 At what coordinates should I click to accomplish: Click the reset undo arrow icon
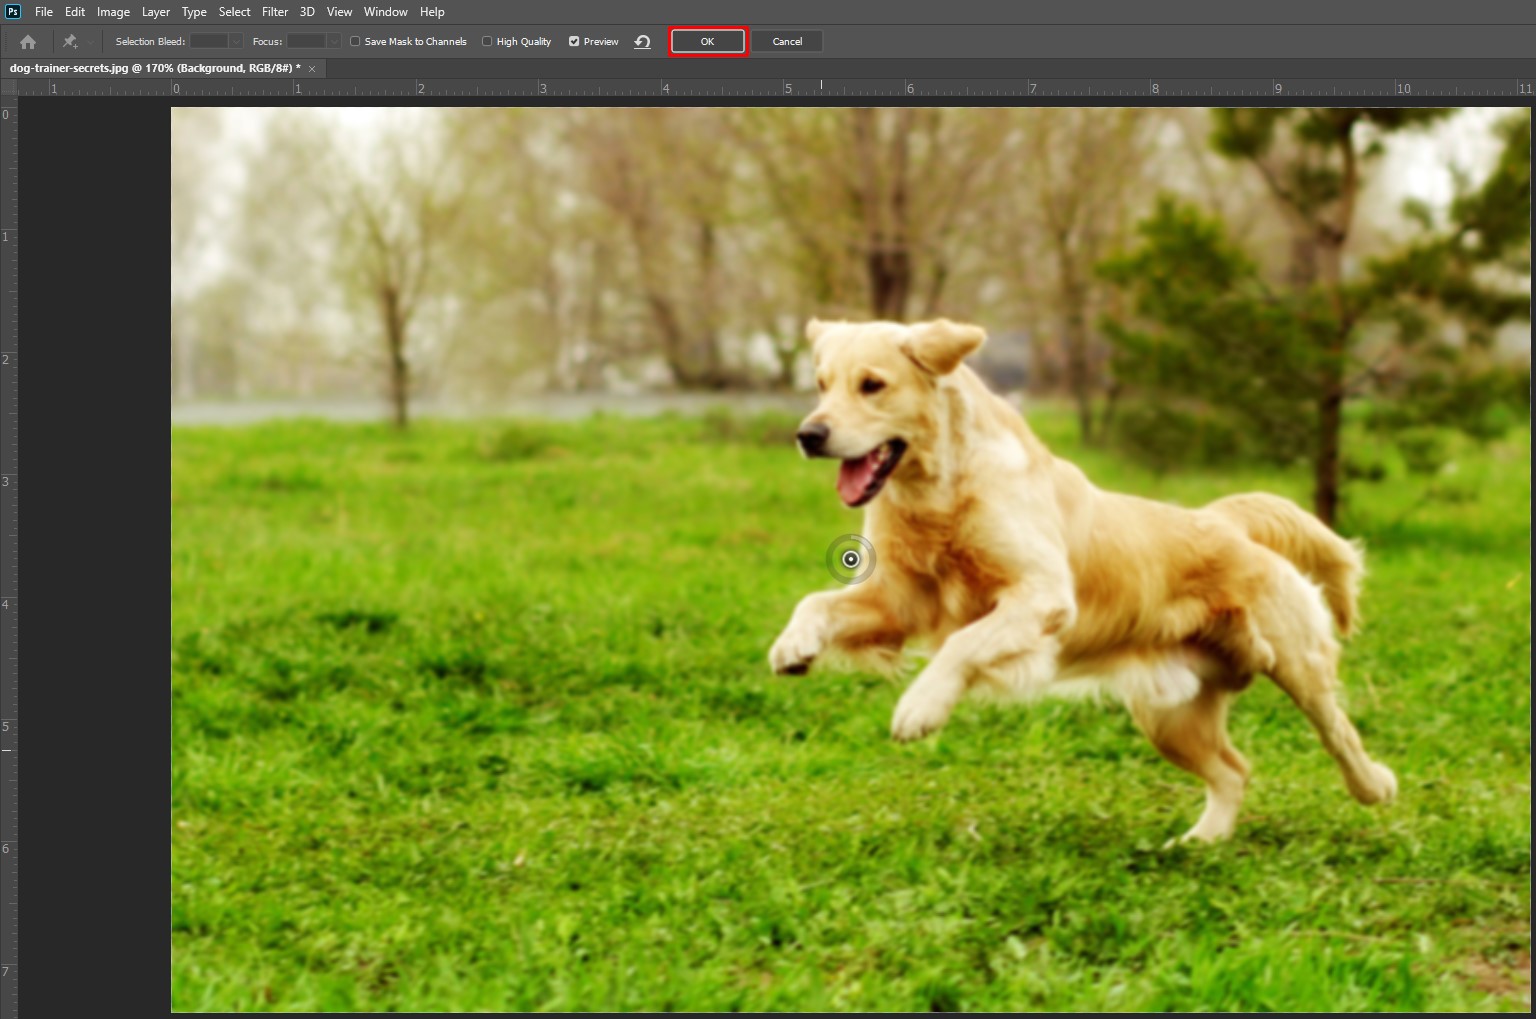(643, 42)
